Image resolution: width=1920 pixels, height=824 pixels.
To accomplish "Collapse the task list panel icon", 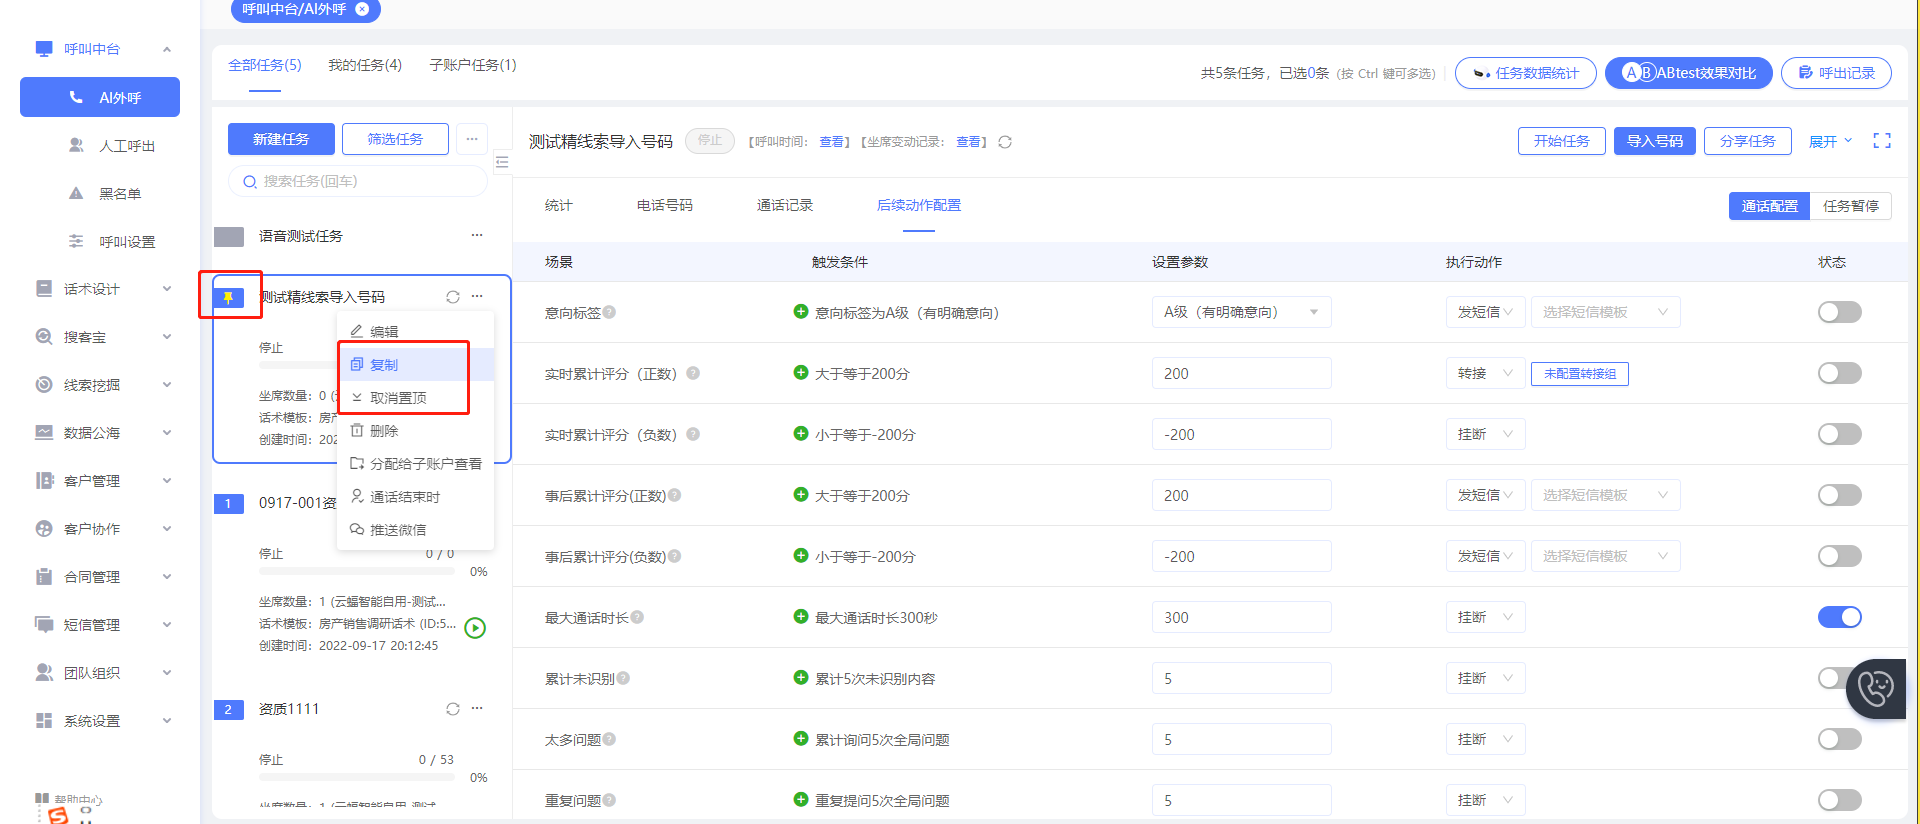I will pos(502,162).
